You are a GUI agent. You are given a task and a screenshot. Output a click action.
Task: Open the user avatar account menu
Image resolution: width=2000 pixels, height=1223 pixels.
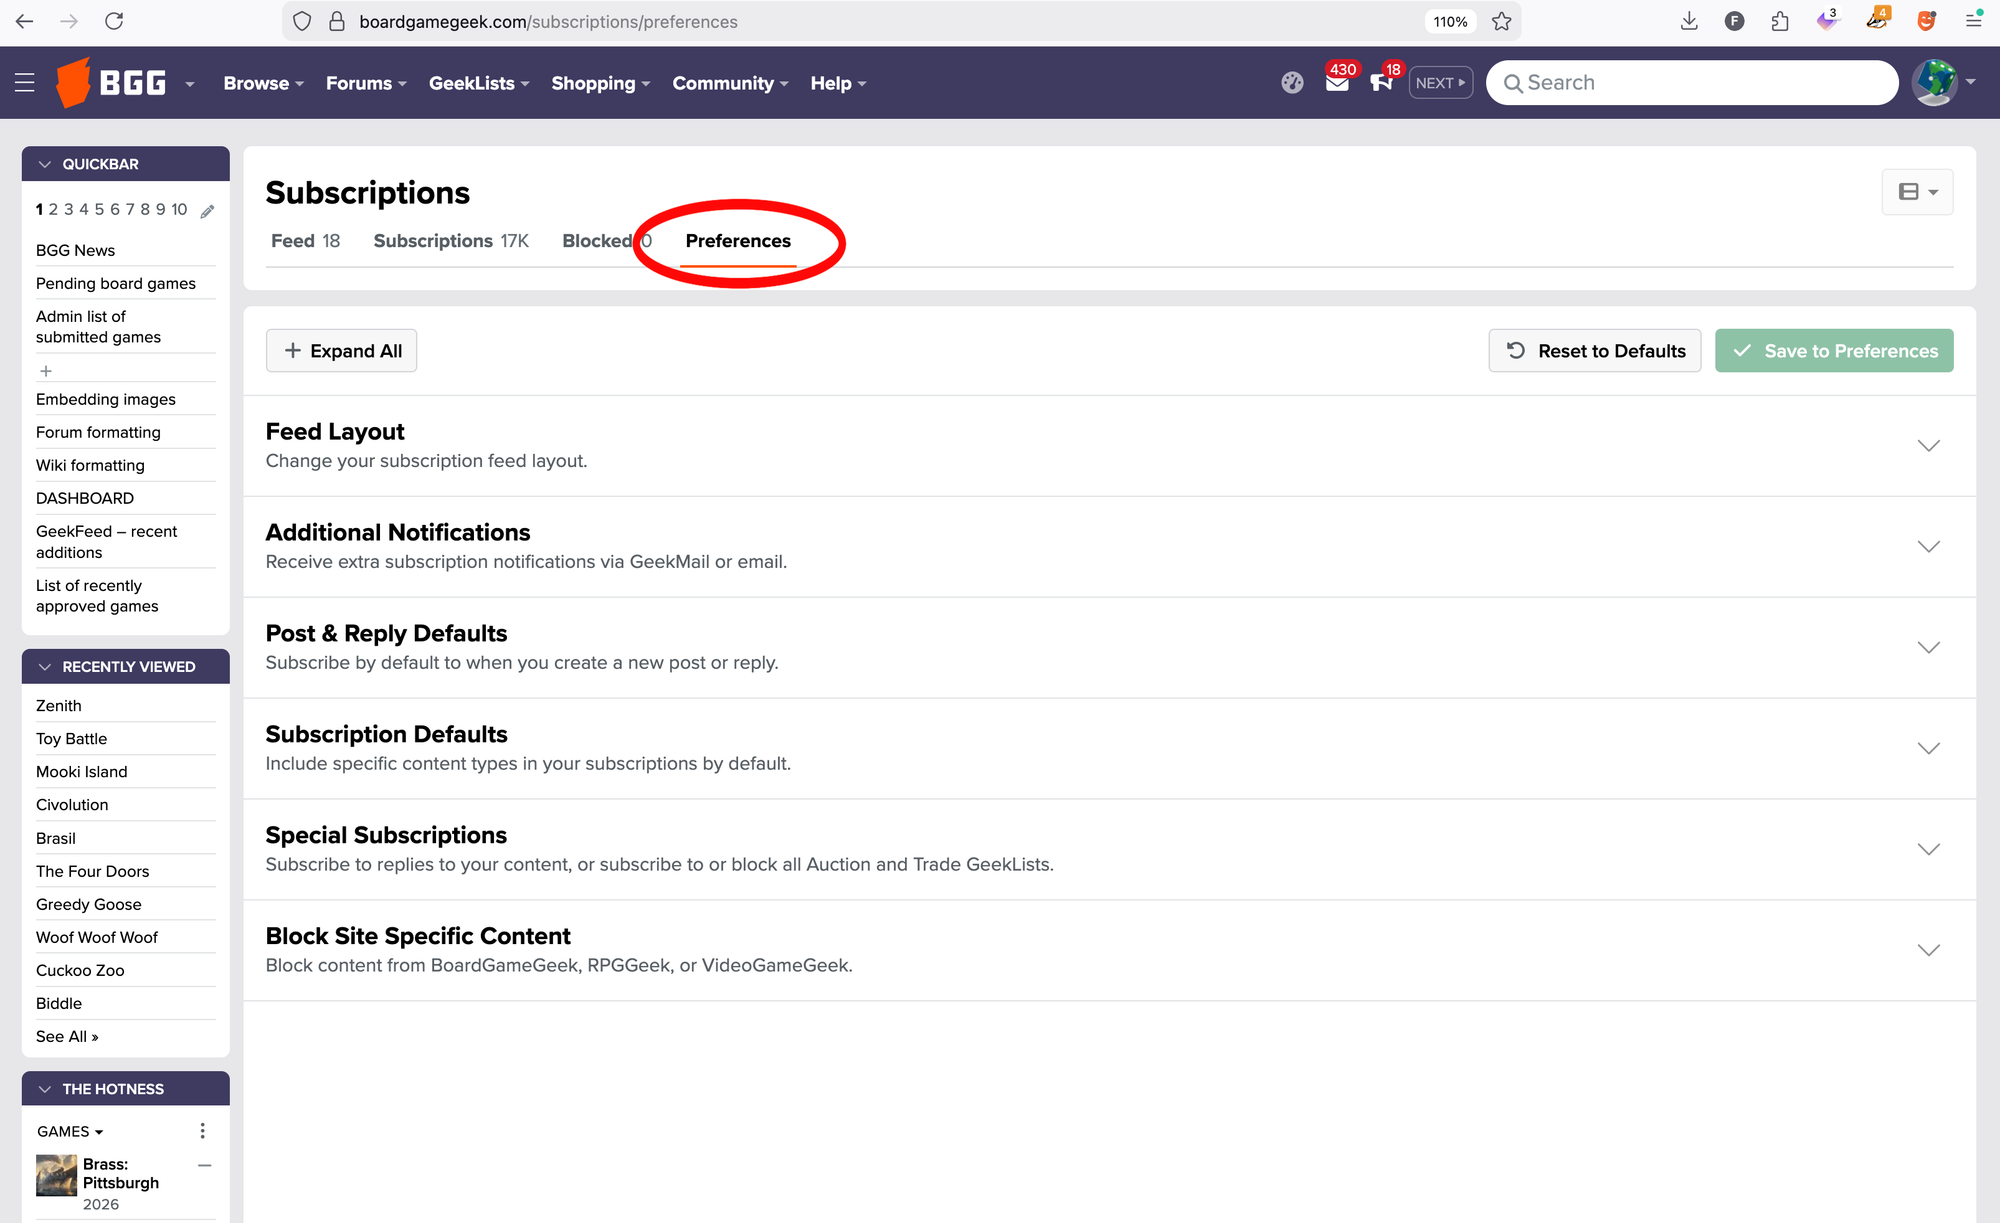[x=1936, y=82]
